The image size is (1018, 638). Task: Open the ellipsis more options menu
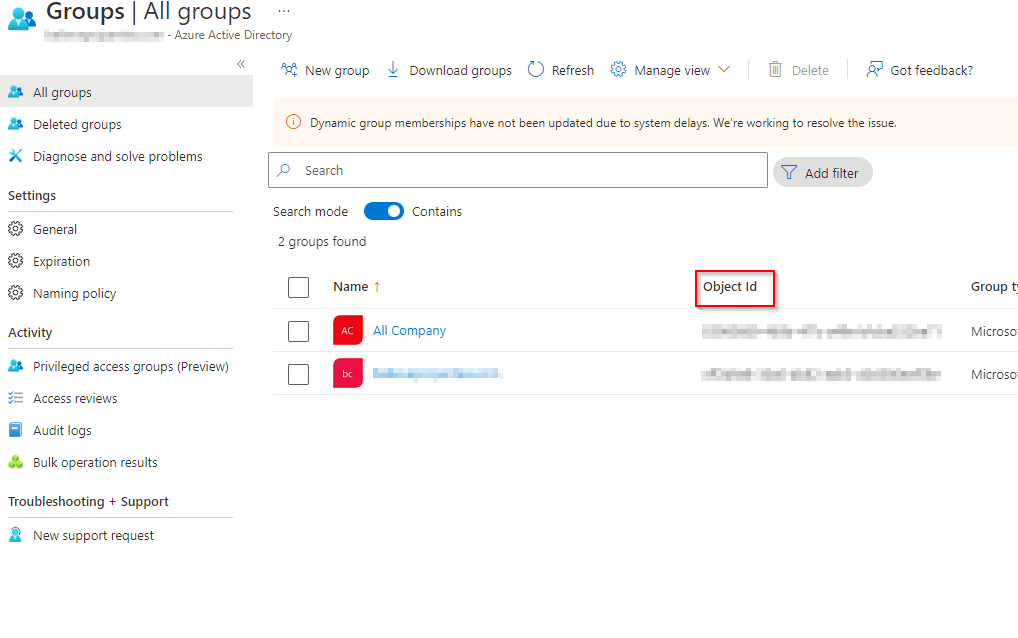pyautogui.click(x=284, y=11)
